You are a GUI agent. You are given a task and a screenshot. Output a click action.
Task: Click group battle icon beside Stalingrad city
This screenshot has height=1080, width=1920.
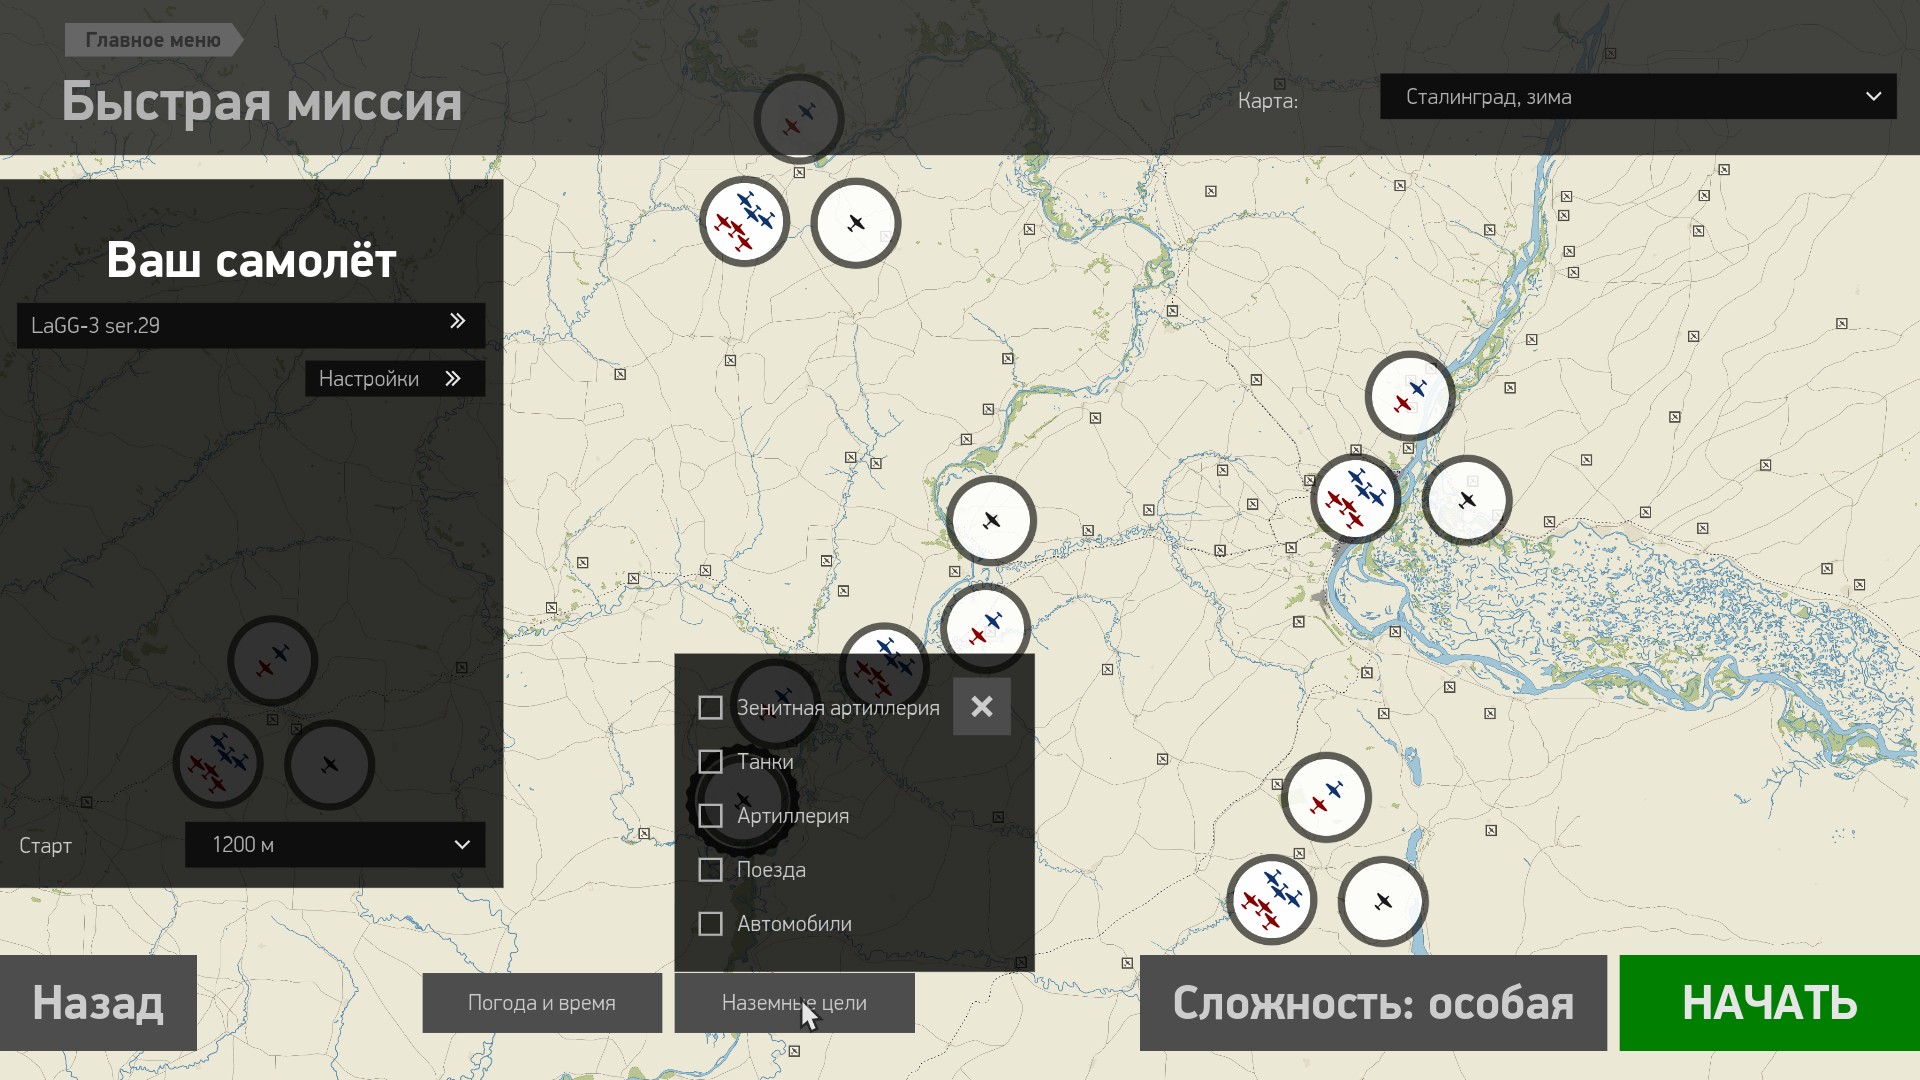1355,499
